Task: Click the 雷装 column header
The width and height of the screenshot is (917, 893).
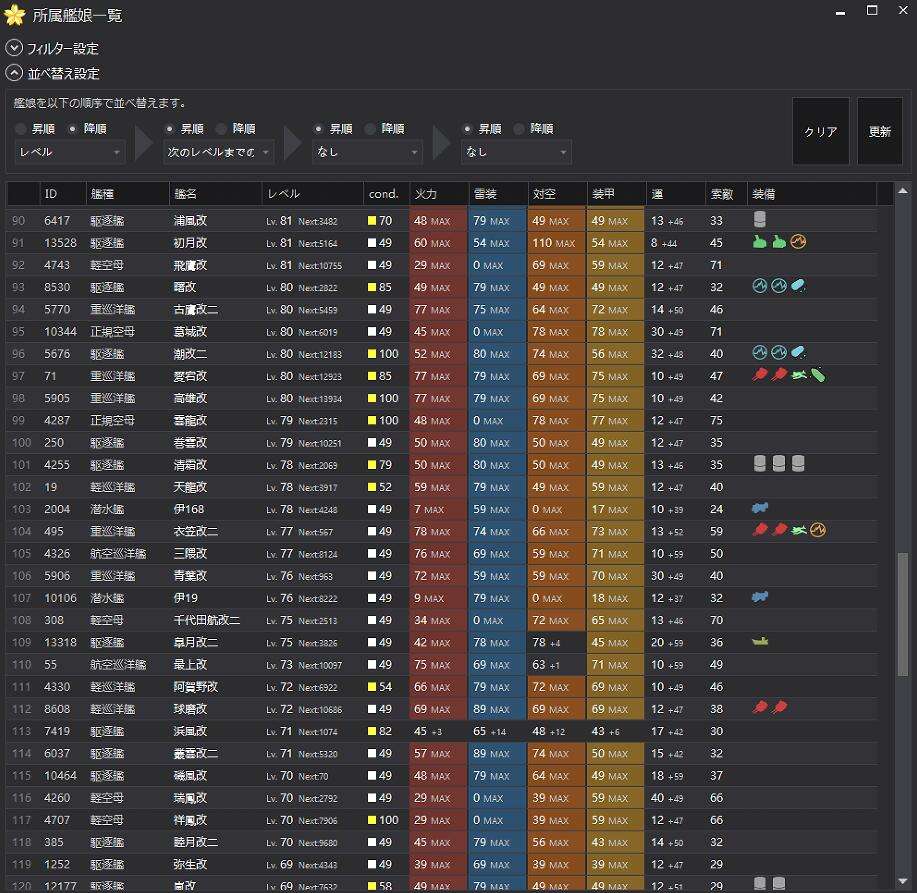Action: tap(498, 194)
